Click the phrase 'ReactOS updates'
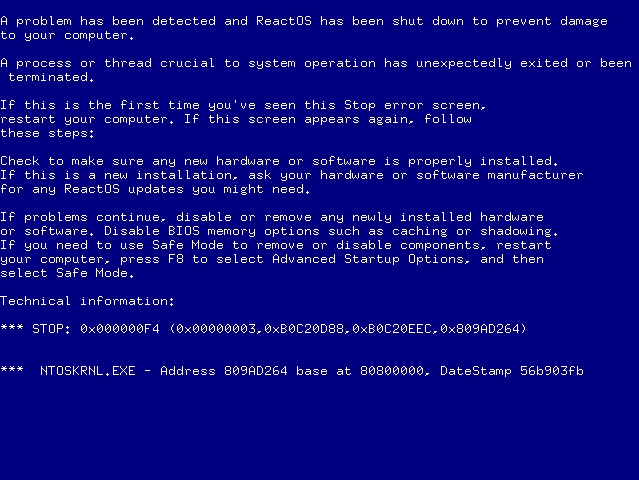This screenshot has height=480, width=639. click(124, 189)
